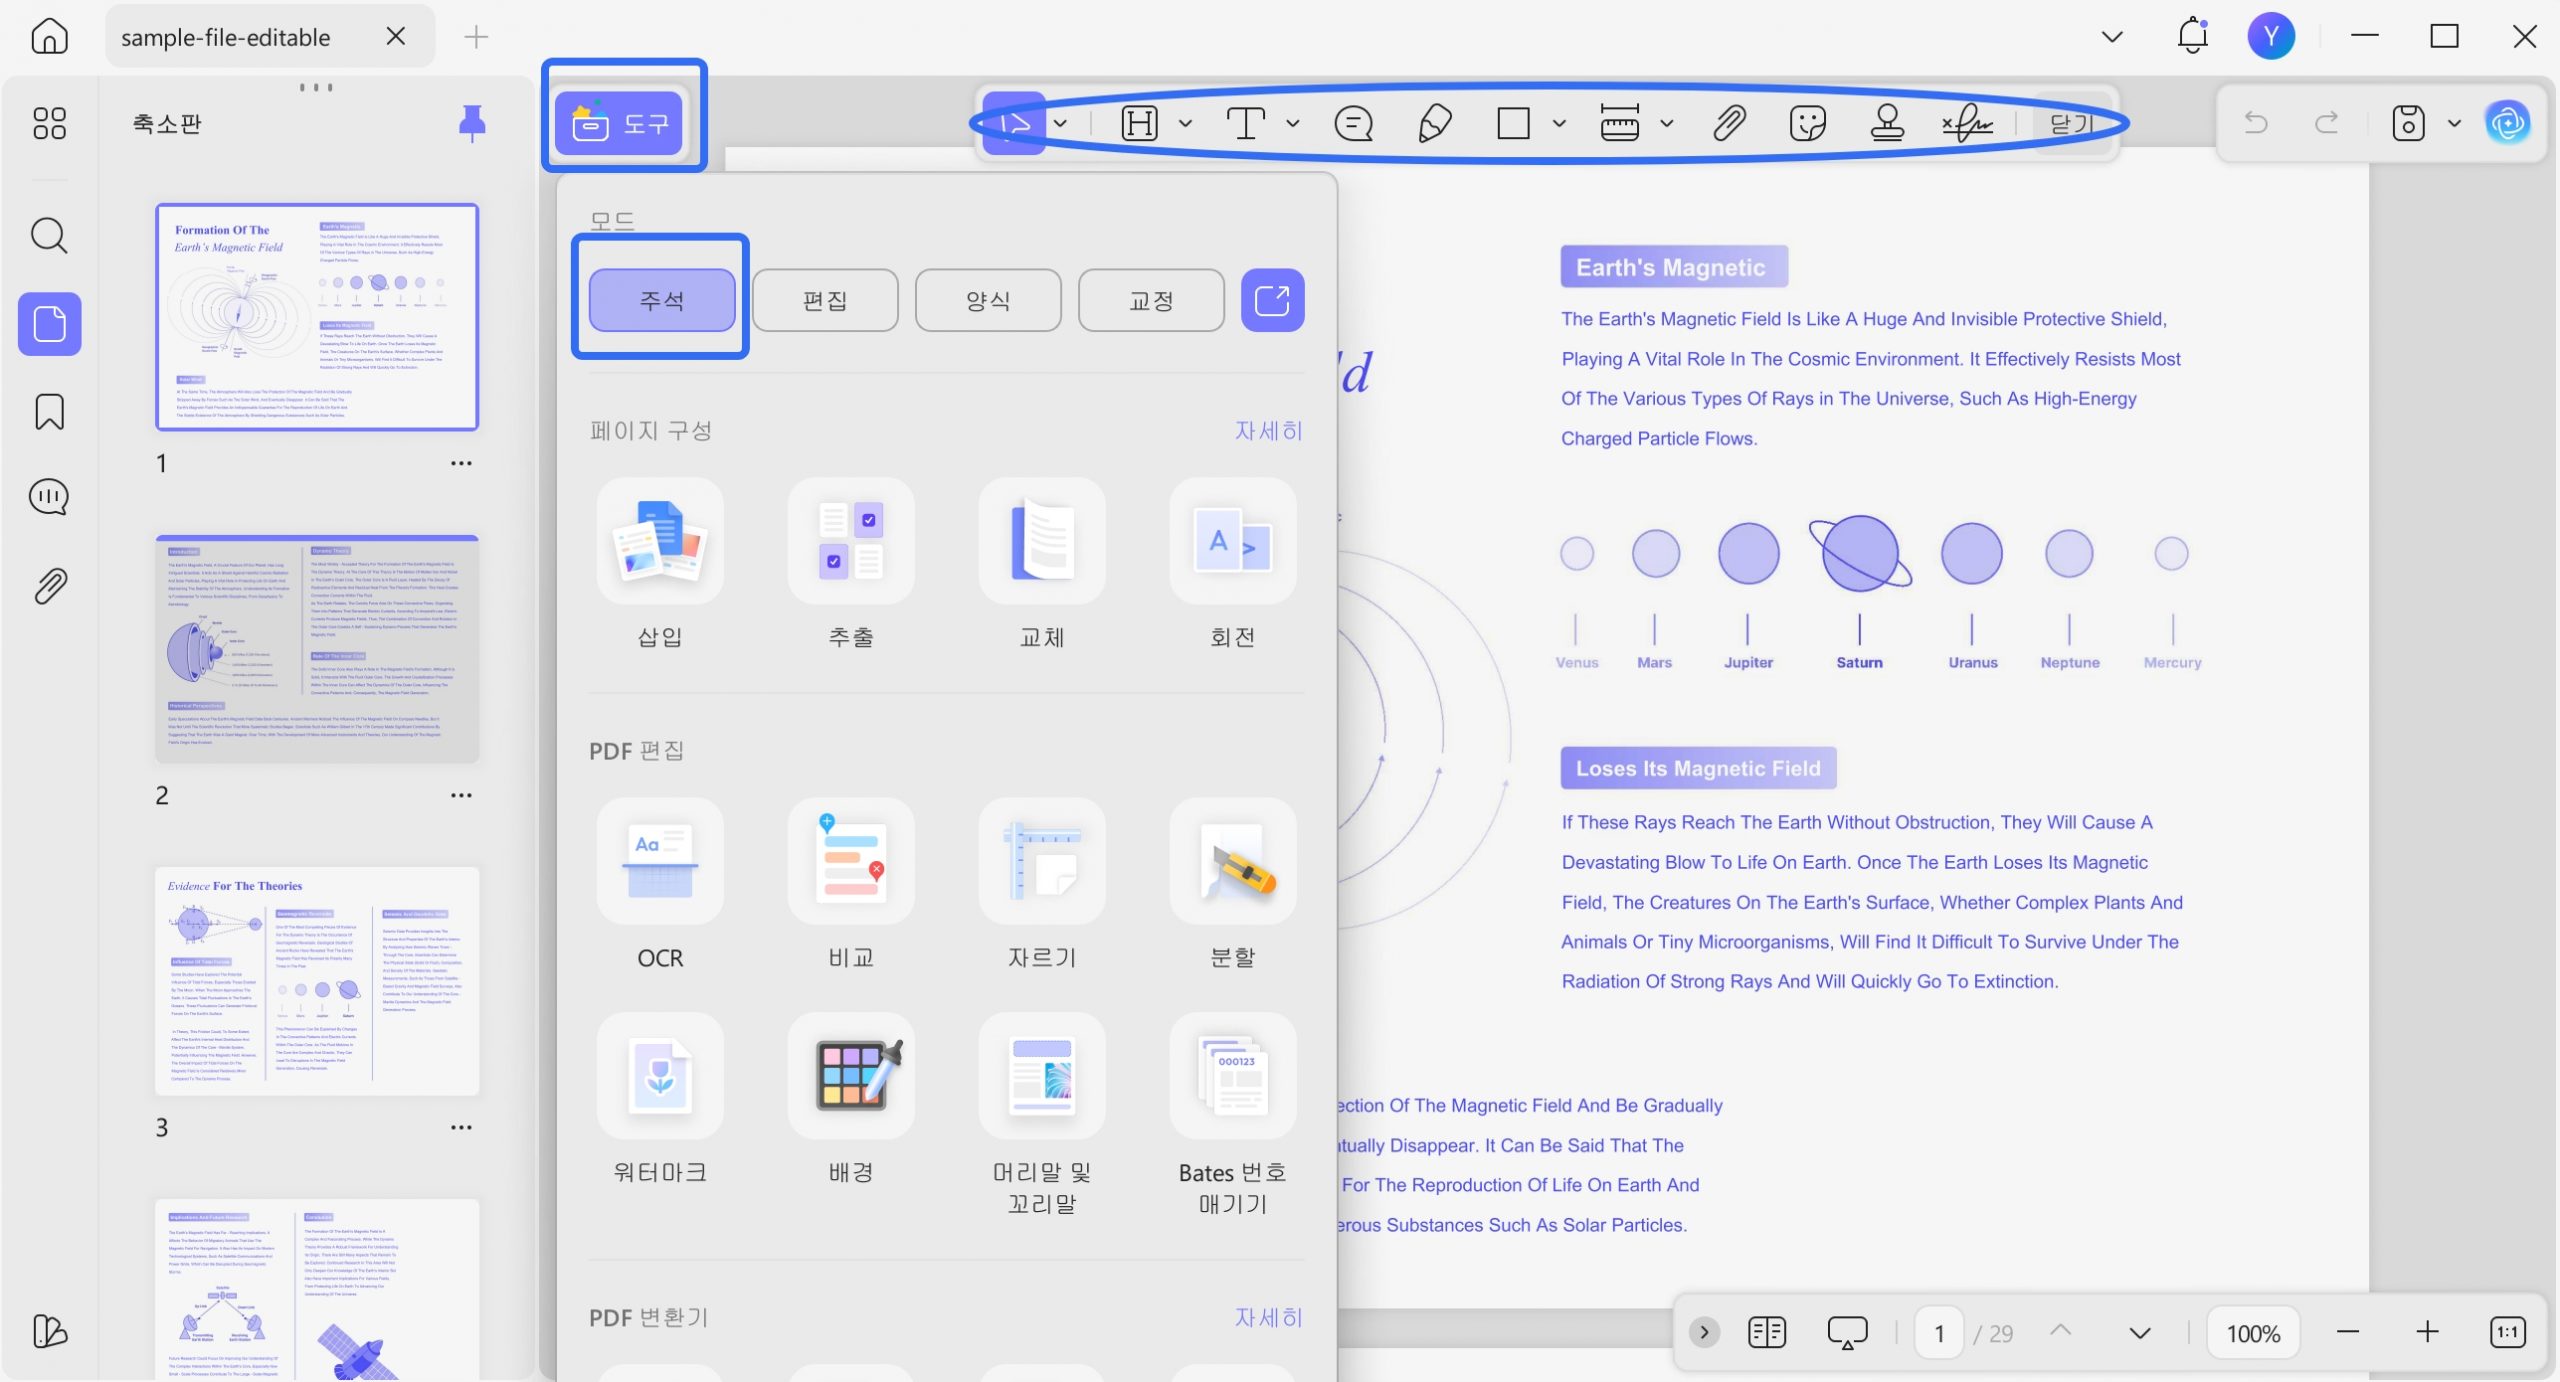Expand the measurement tool dropdown arrow
Screen dimensions: 2560x1382
[x=1666, y=124]
